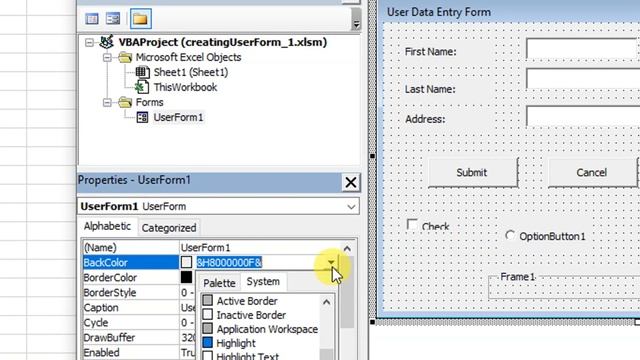The width and height of the screenshot is (640, 360).
Task: Select ThisWorkbook in project tree
Action: click(185, 87)
